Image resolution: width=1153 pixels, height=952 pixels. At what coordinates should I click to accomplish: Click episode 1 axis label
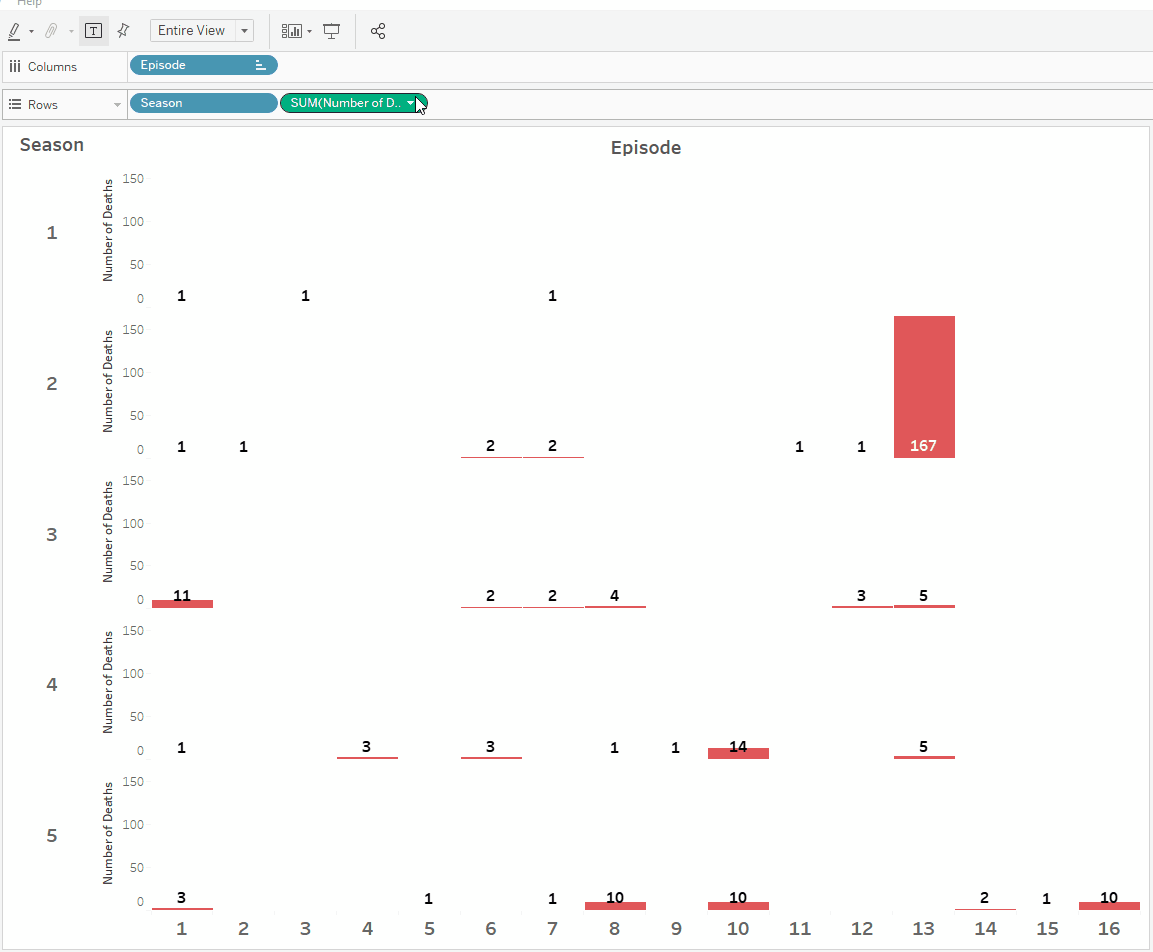pos(182,928)
